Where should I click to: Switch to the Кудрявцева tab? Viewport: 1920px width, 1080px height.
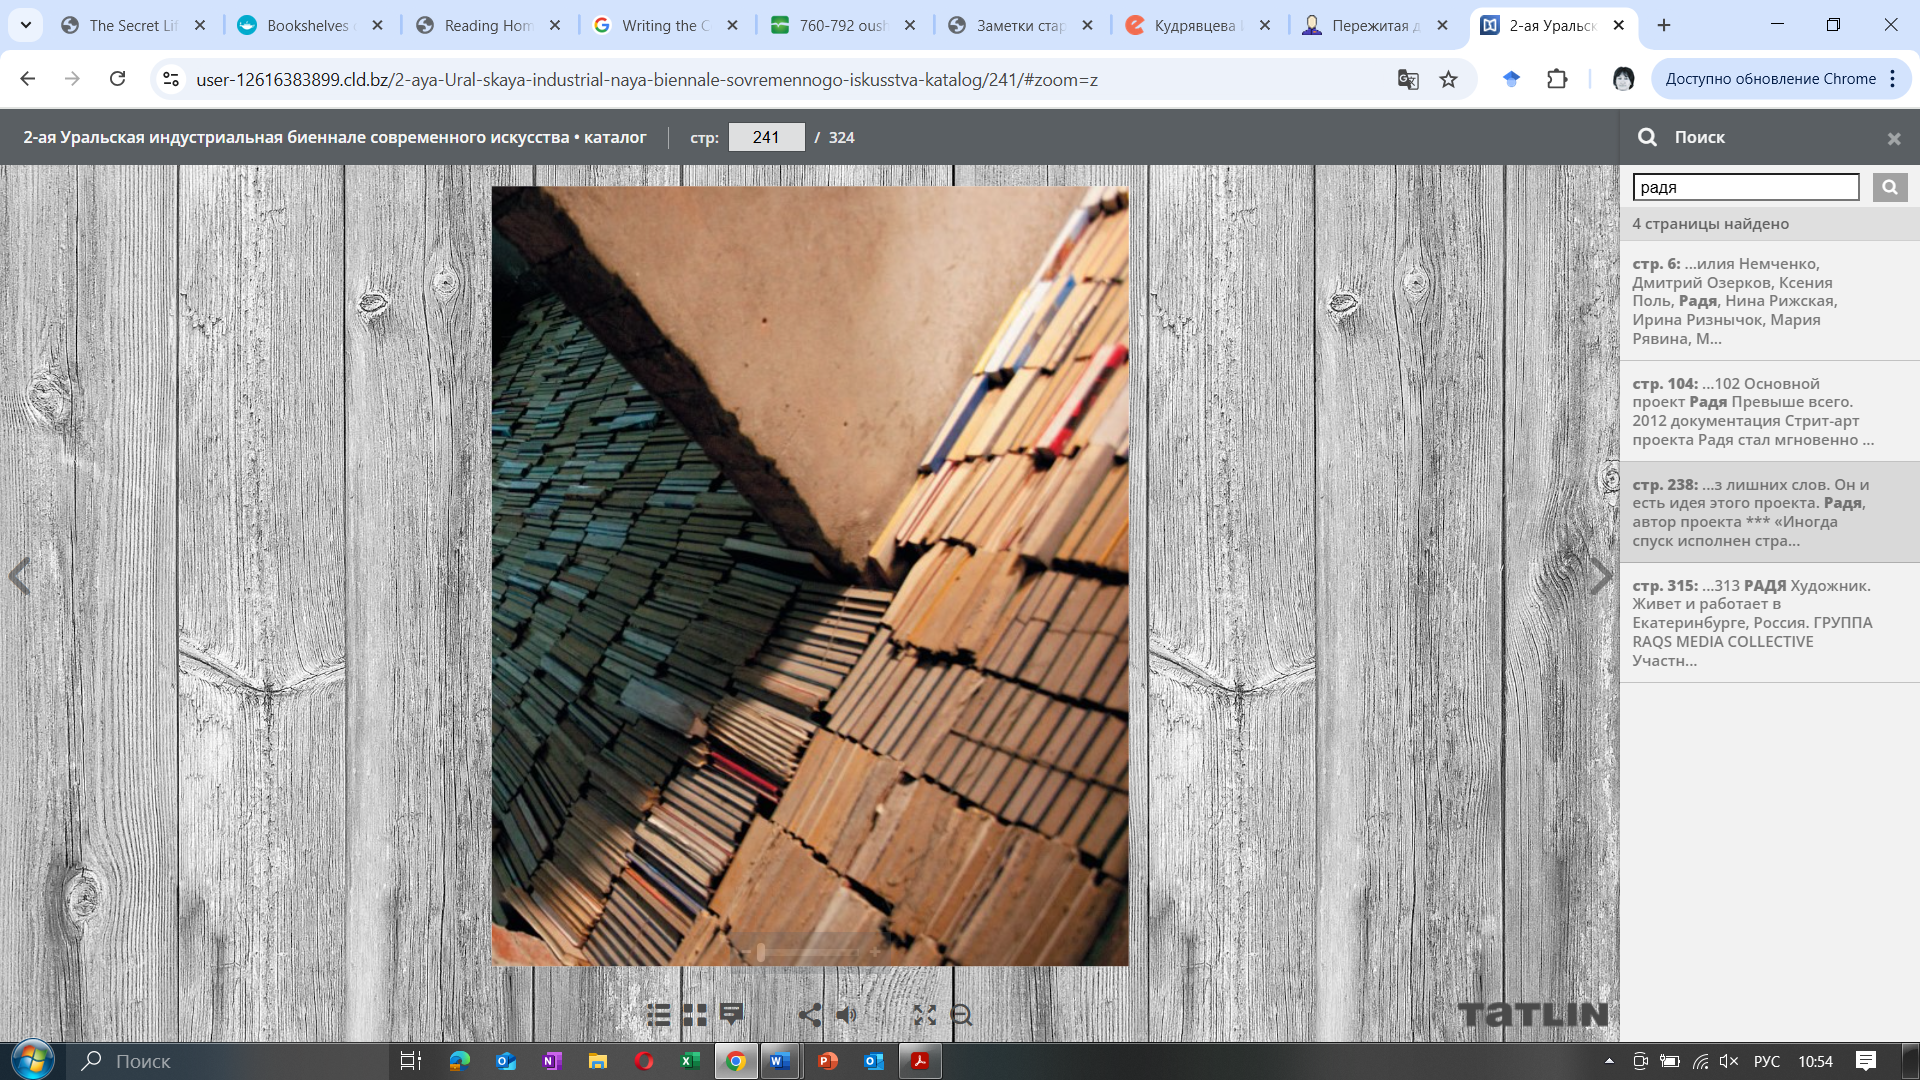tap(1194, 25)
